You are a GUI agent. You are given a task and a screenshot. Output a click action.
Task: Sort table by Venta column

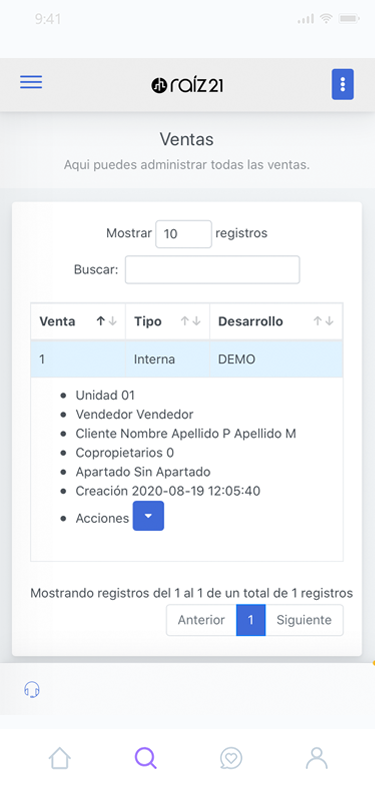[78, 321]
